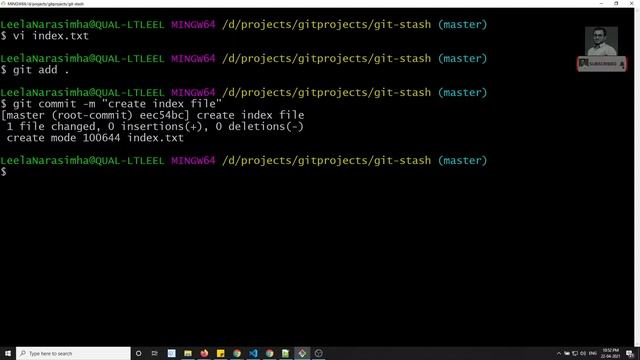Open Cortana circle icon in taskbar
The image size is (640, 360).
point(139,353)
